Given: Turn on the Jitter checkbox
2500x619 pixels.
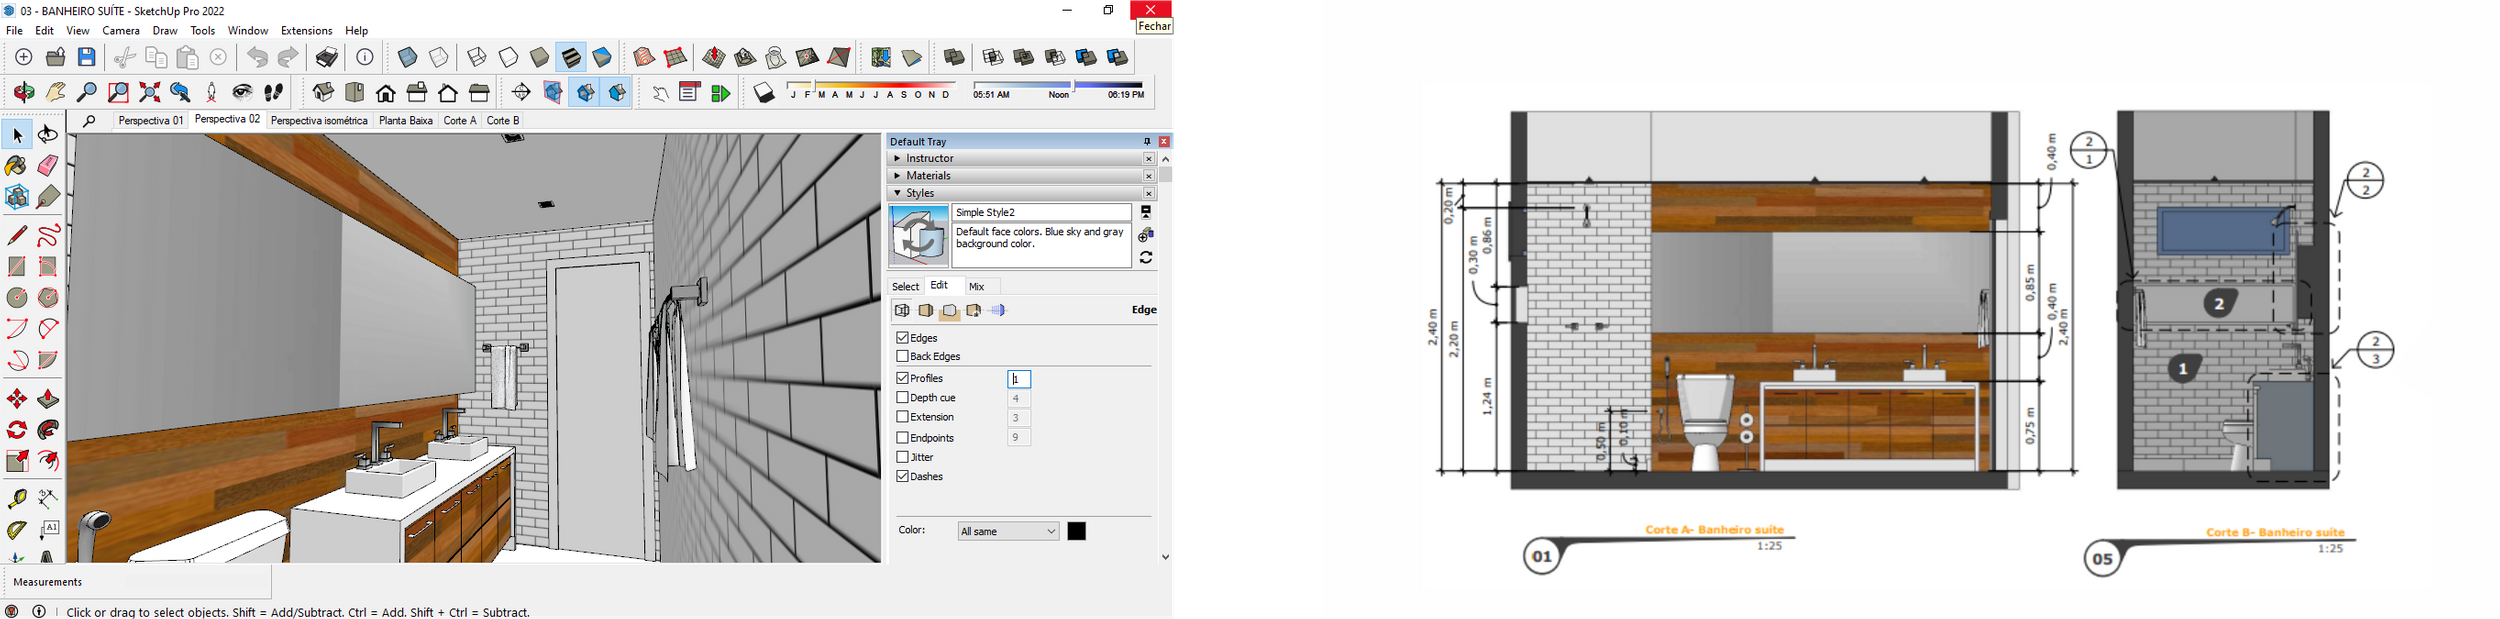Looking at the screenshot, I should (x=902, y=457).
